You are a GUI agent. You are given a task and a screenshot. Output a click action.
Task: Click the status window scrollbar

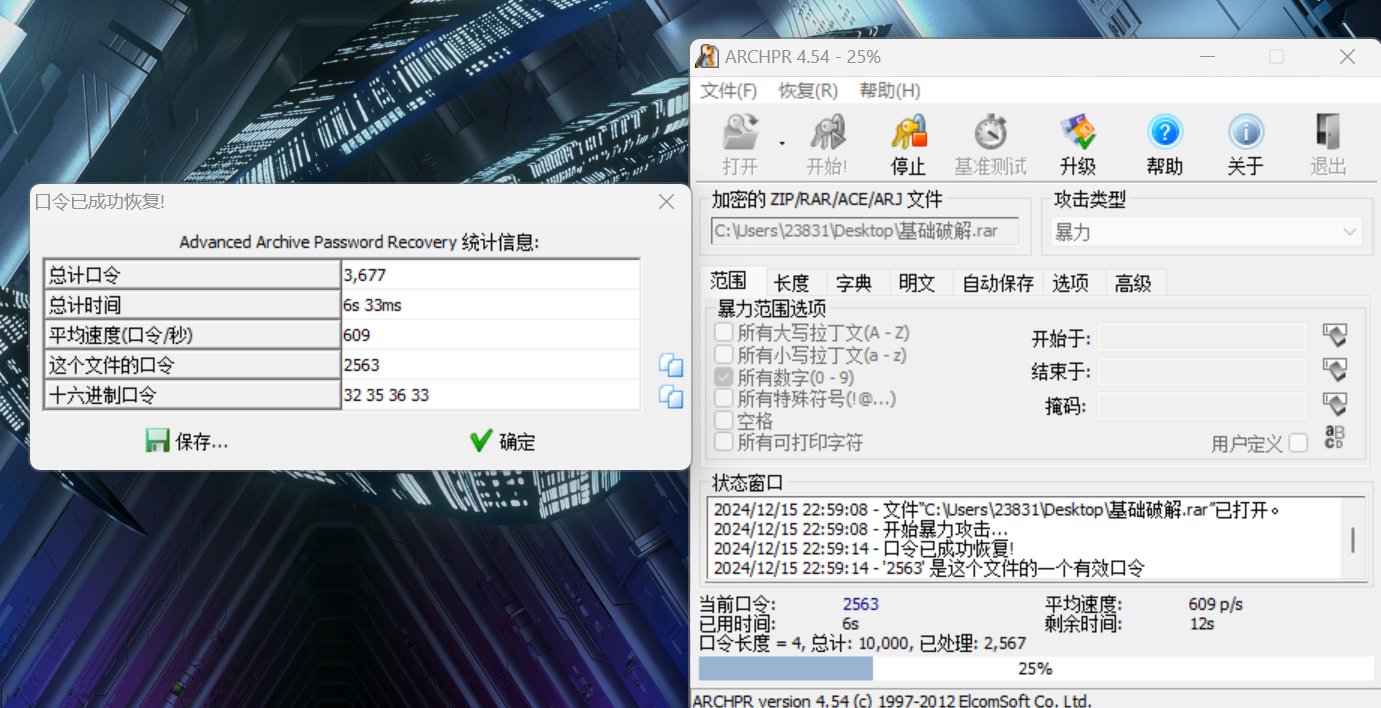(x=1353, y=540)
